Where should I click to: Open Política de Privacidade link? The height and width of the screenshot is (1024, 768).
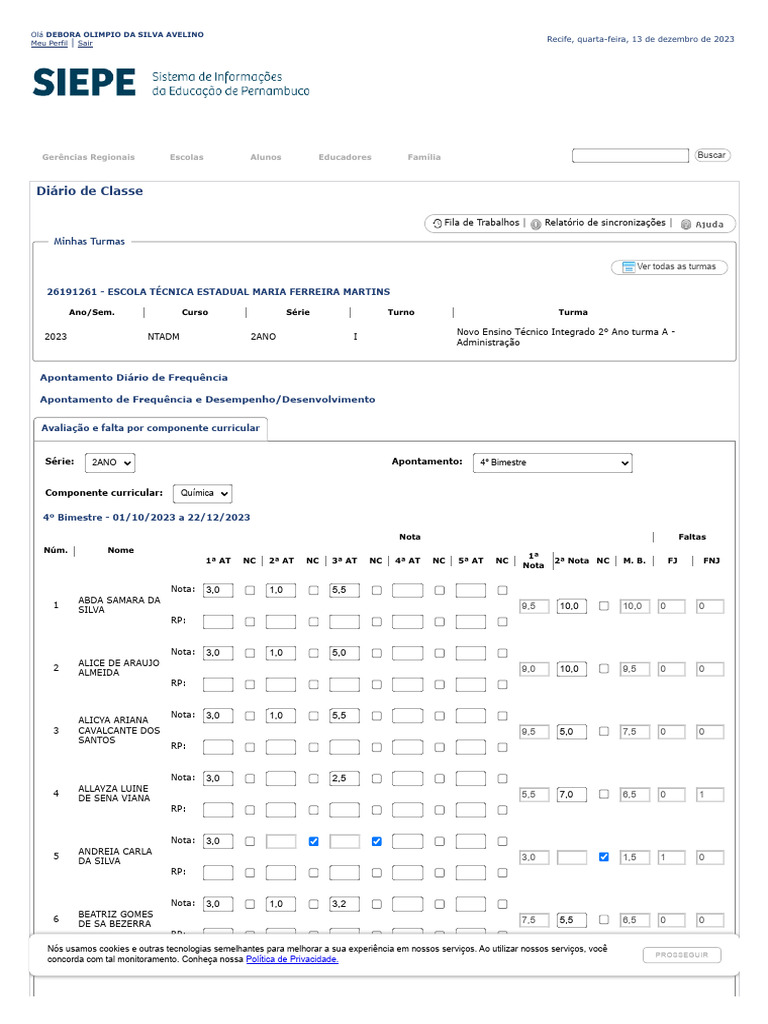pyautogui.click(x=292, y=960)
